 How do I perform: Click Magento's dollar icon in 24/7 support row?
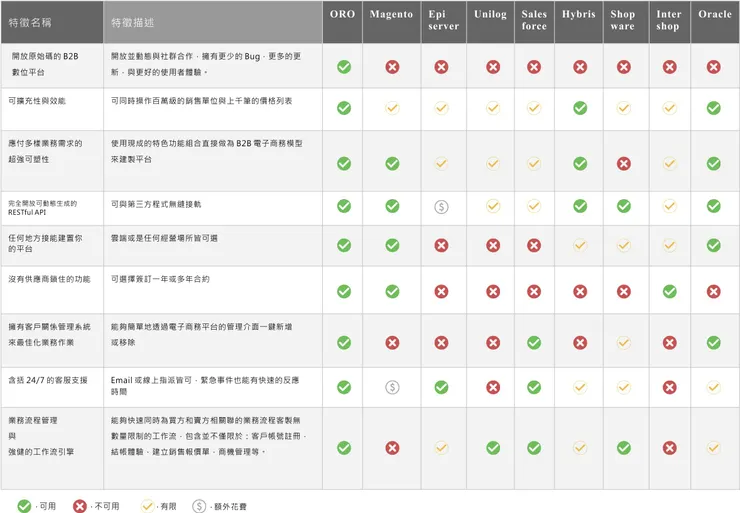pos(392,387)
